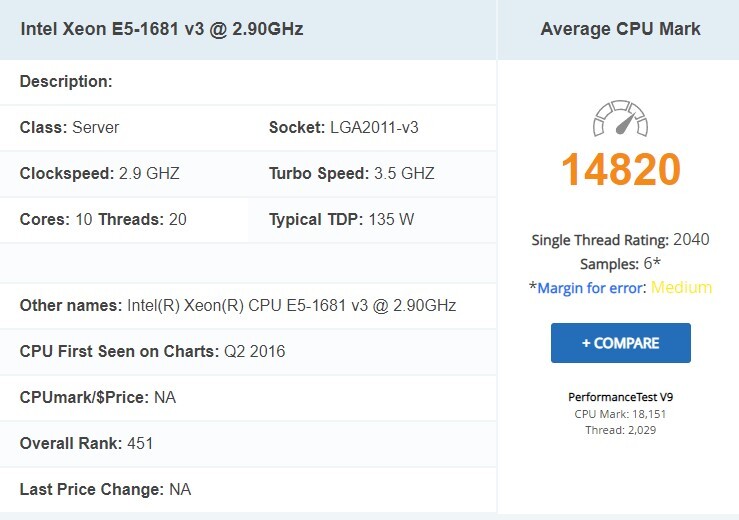Click the Clockspeed 2.9 GHZ entry

[x=99, y=173]
